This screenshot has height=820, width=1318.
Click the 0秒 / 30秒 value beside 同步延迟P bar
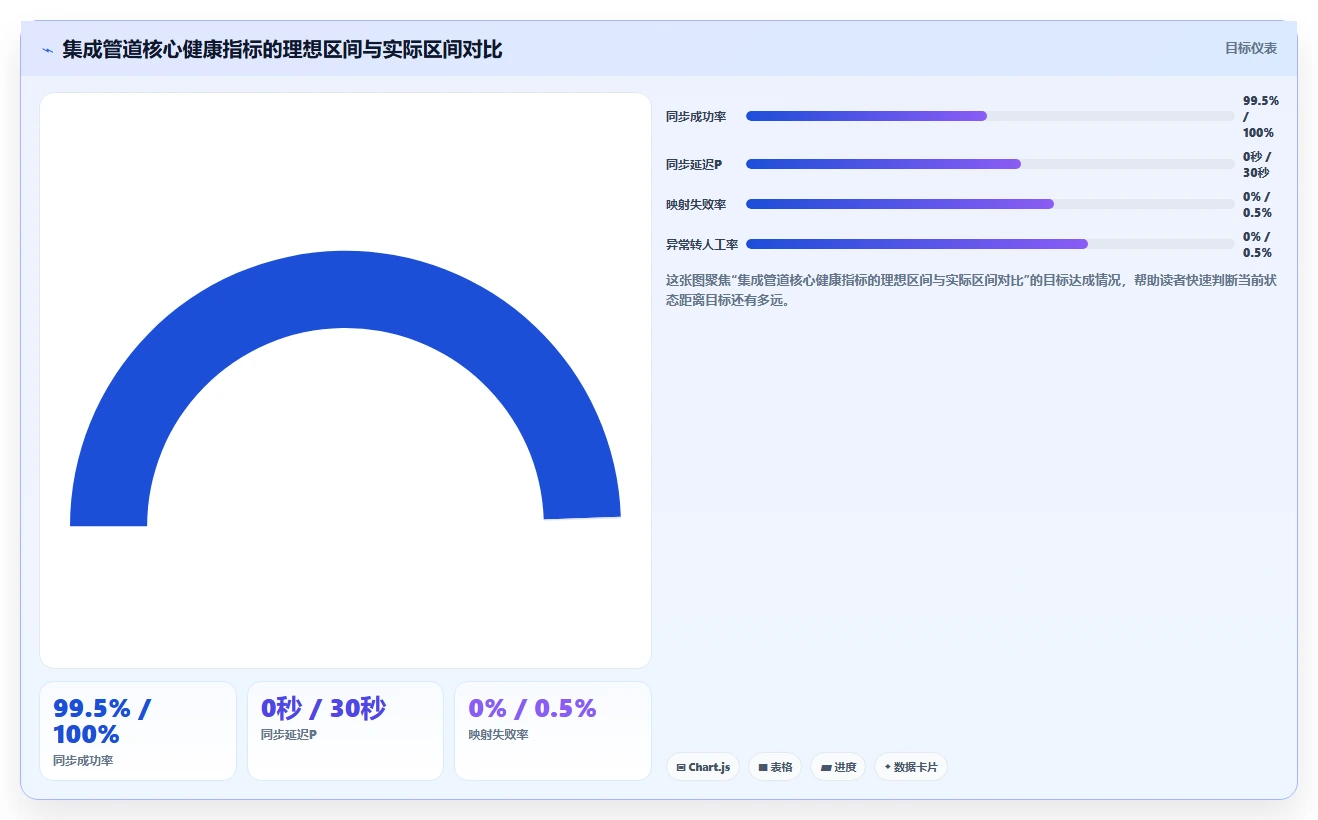coord(1258,164)
